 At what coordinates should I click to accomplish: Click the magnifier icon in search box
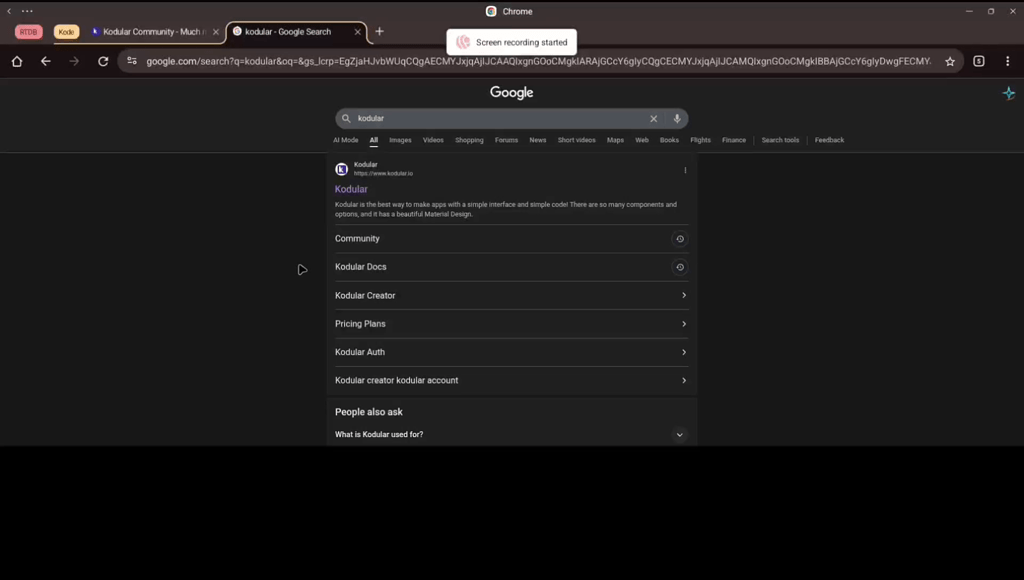(x=346, y=118)
